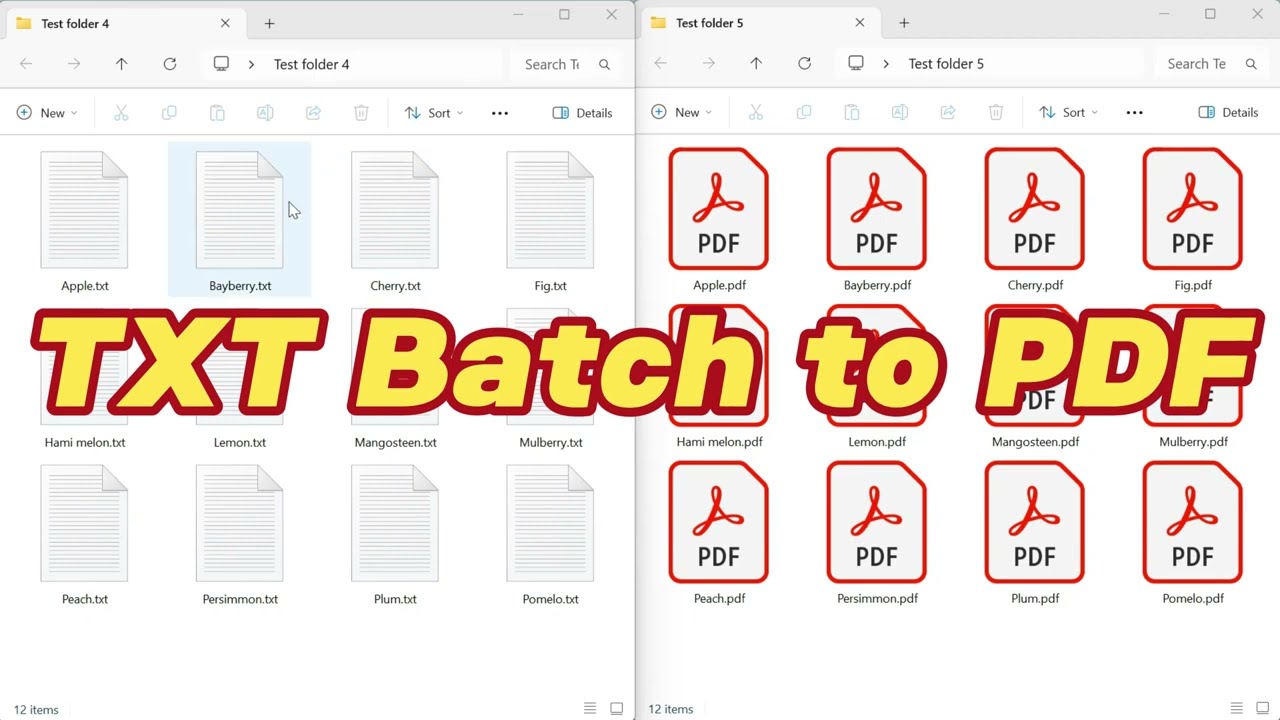Click Cut icon in Test folder 5 toolbar

756,112
